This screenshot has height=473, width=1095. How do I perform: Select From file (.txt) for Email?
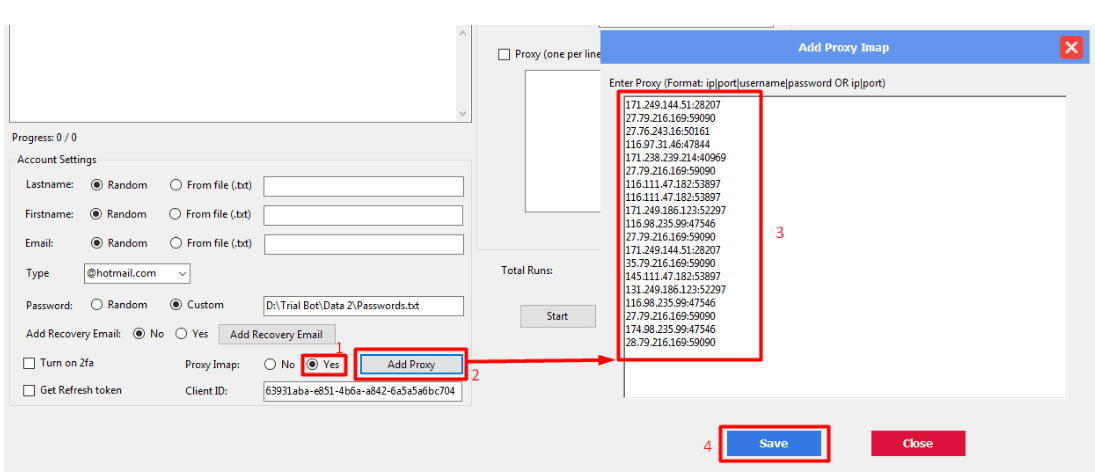tap(176, 243)
